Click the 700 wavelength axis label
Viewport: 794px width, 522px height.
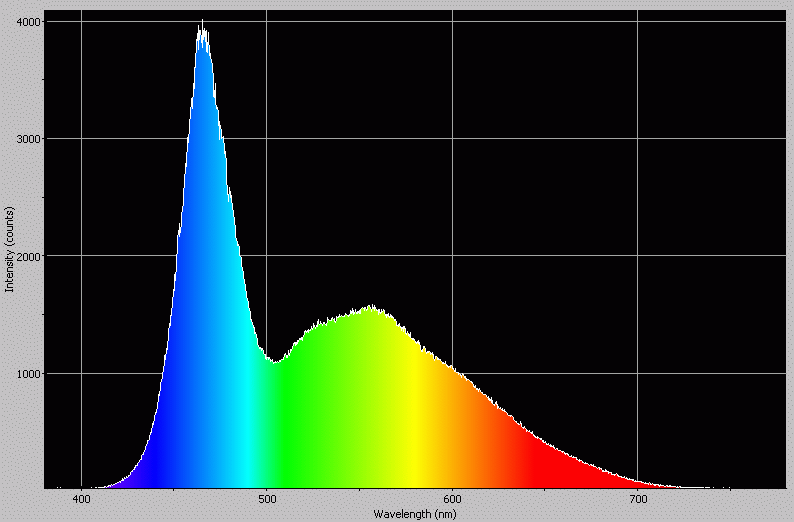click(x=638, y=500)
